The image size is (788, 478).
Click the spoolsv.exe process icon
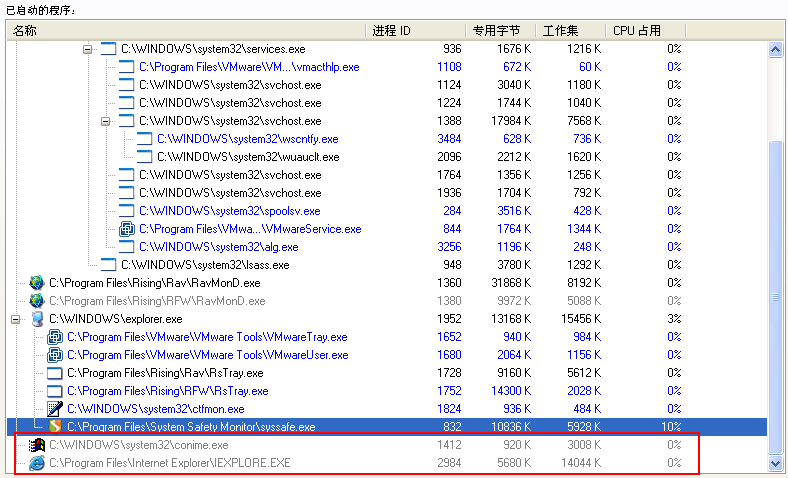(126, 211)
